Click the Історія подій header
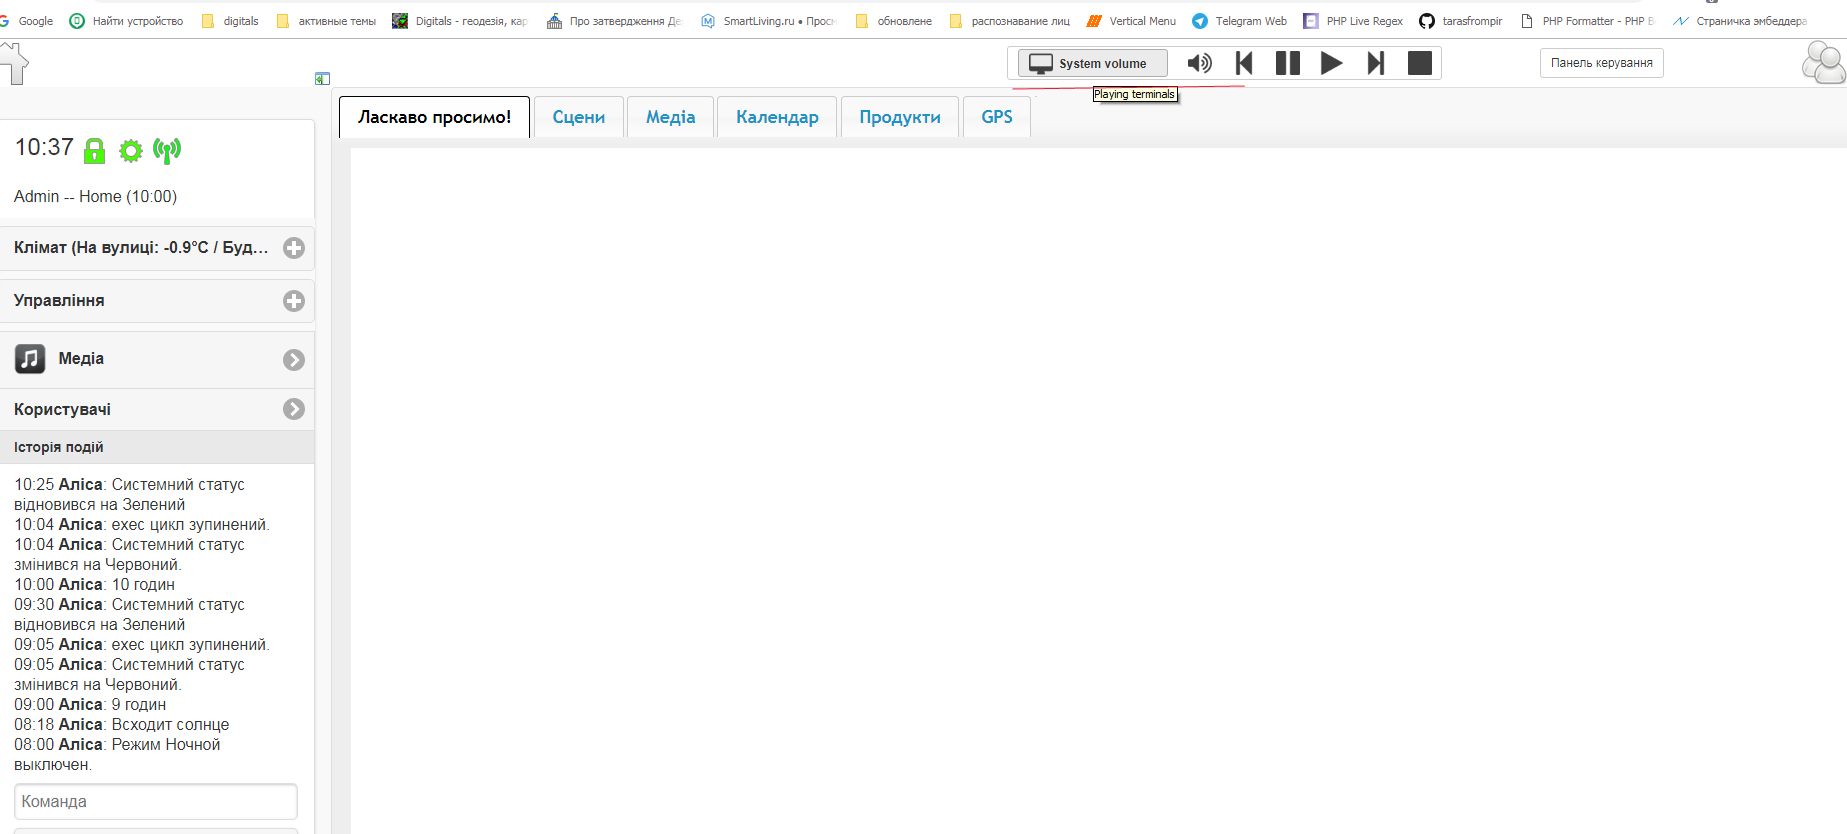1847x834 pixels. (x=157, y=447)
